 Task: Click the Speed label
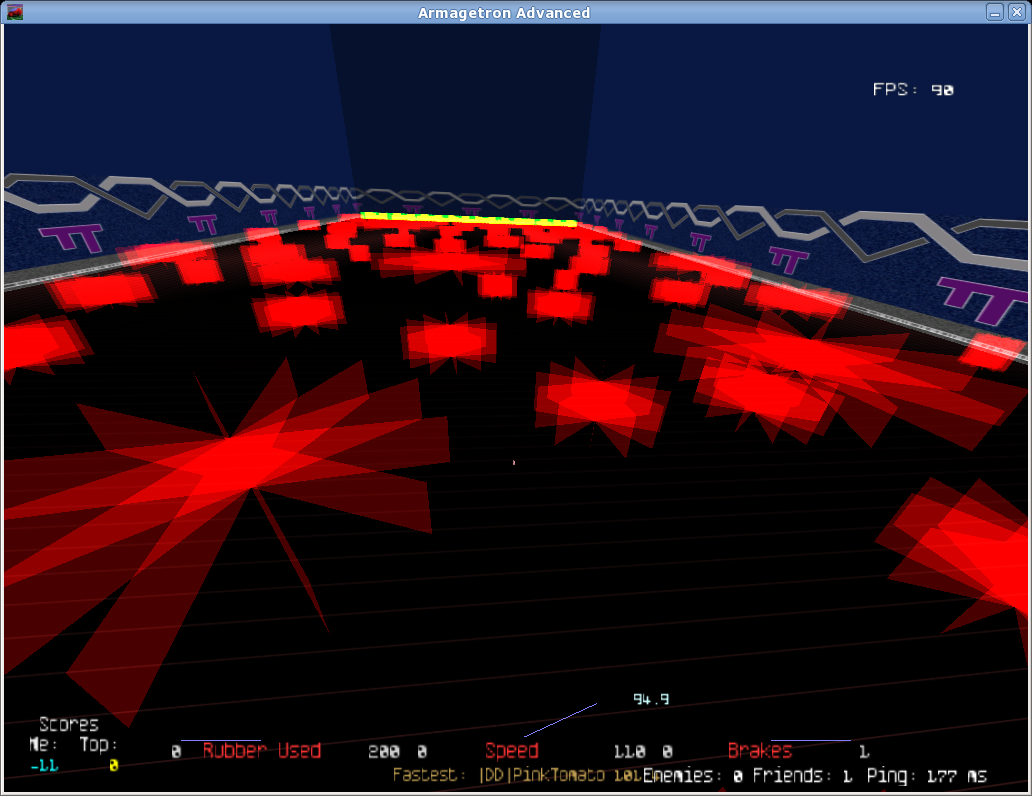coord(511,751)
